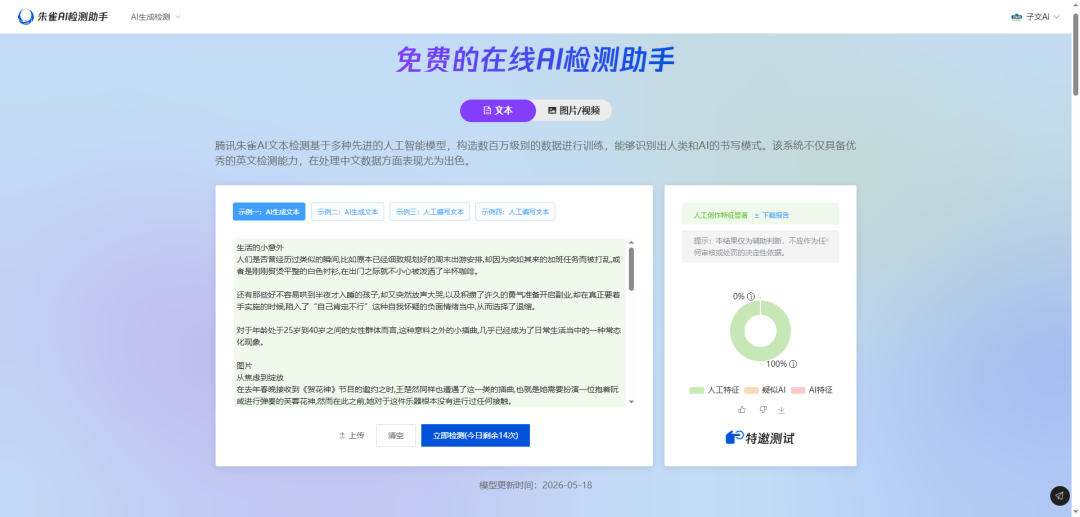The image size is (1080, 517).
Task: Select 示例四：人工编写文本 sample
Action: tap(515, 212)
